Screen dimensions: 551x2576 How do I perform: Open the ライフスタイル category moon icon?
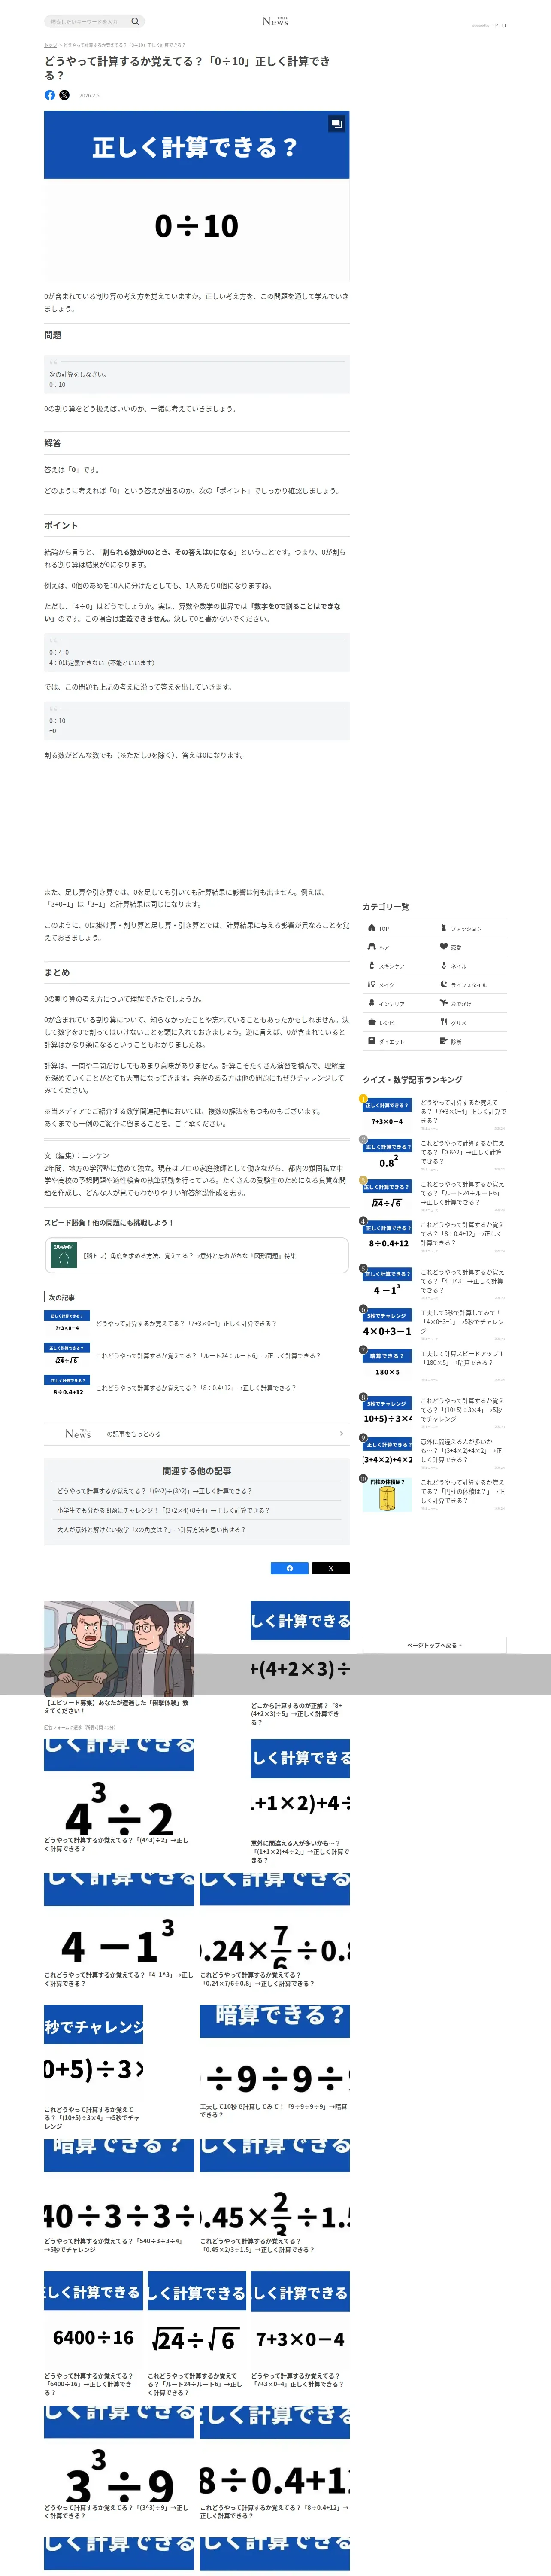click(x=444, y=985)
